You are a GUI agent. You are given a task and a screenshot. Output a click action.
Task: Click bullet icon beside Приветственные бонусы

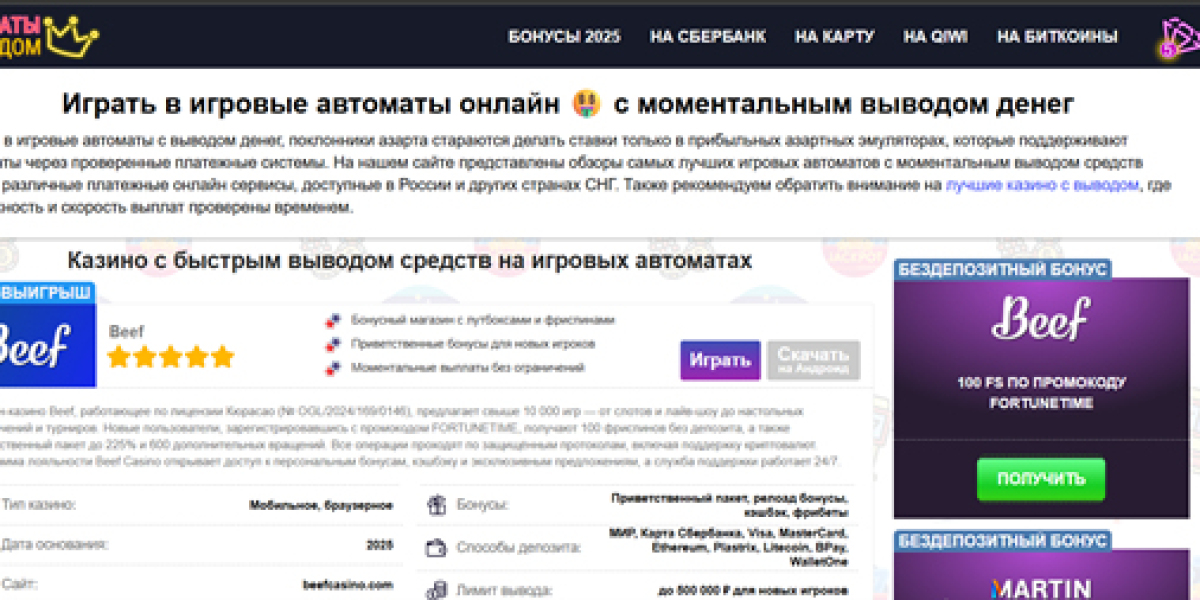[x=334, y=344]
